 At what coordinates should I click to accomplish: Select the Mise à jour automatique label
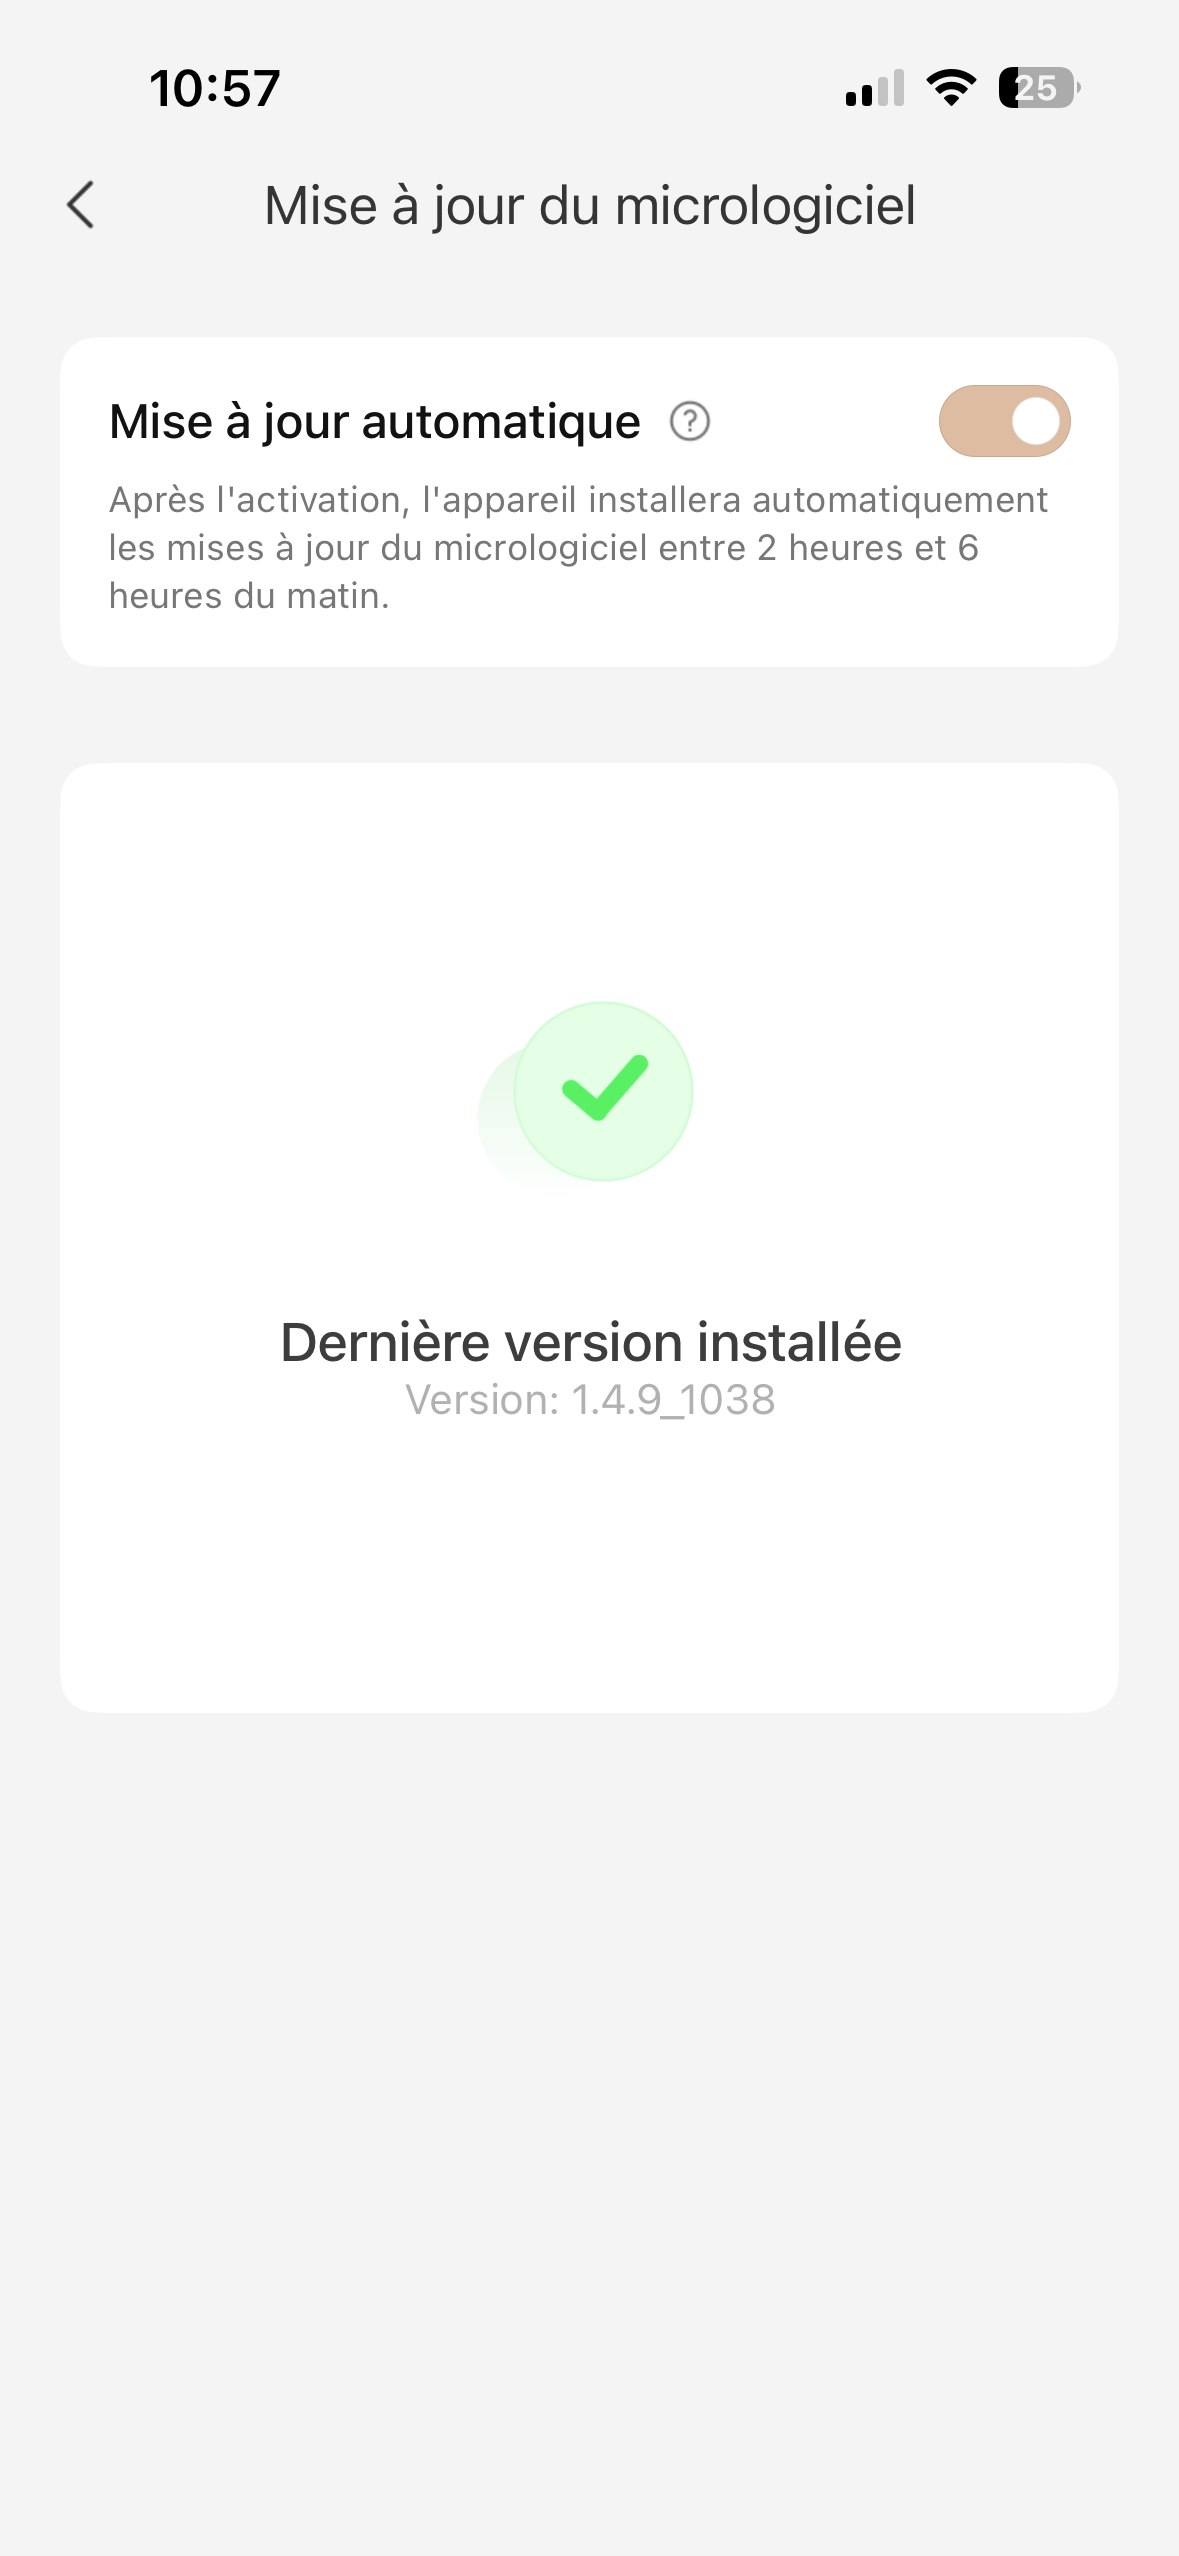[x=375, y=421]
